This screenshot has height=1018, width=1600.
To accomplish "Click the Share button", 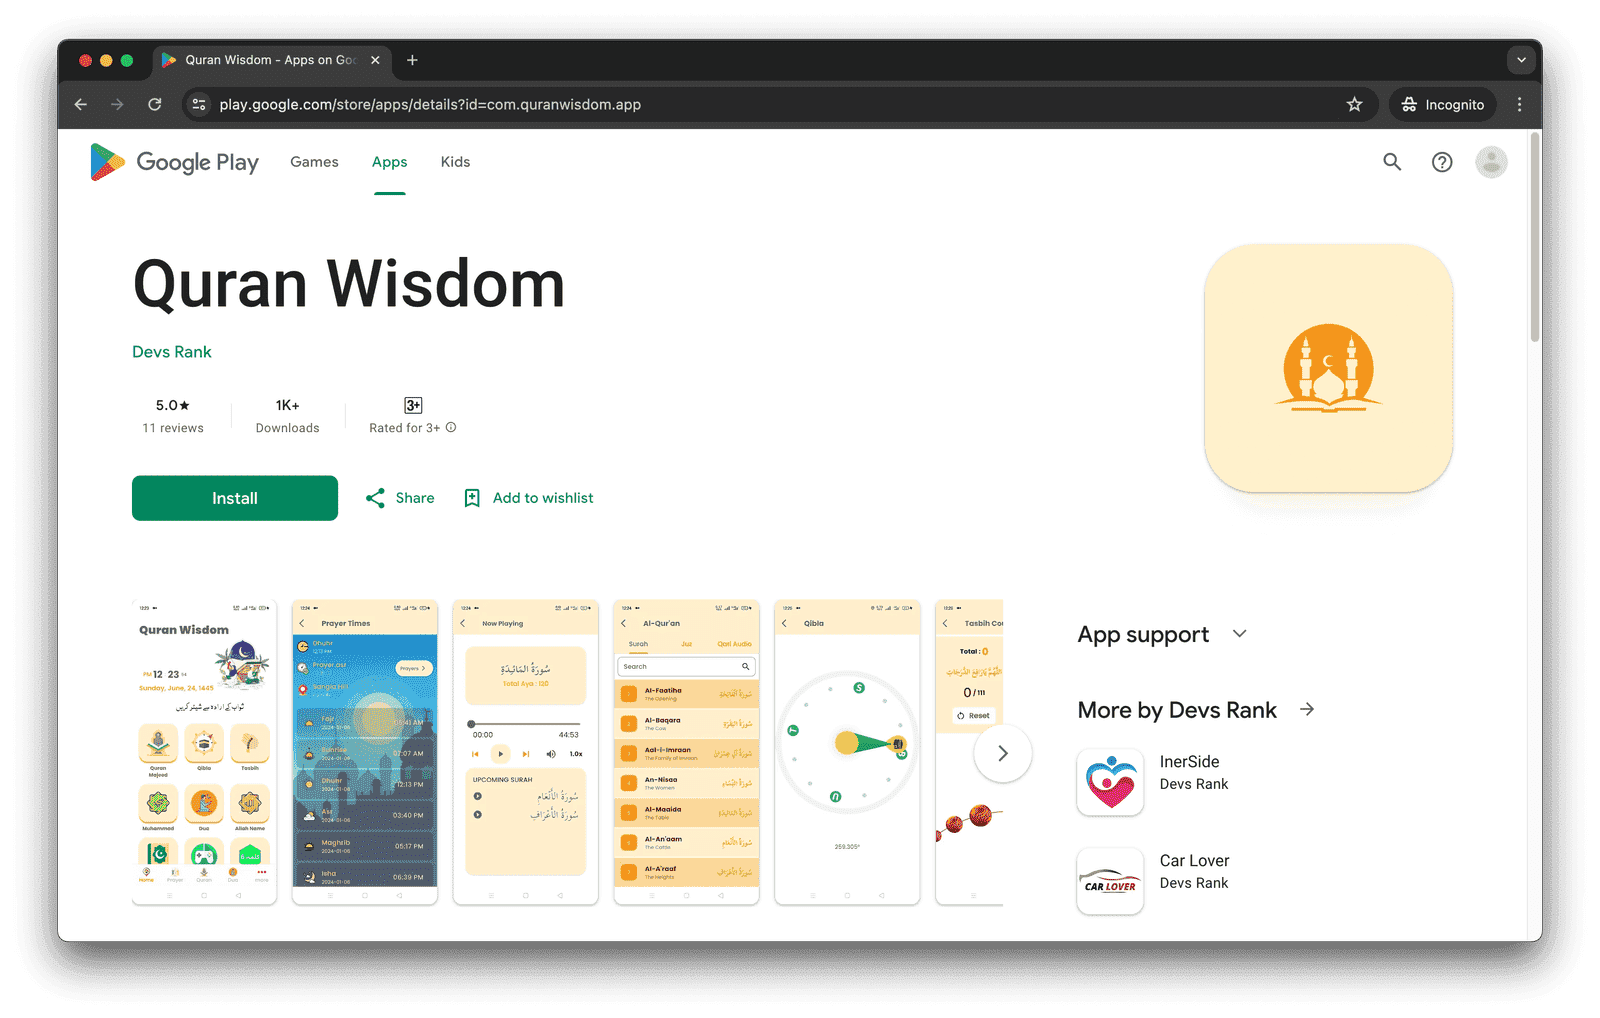I will coord(400,498).
